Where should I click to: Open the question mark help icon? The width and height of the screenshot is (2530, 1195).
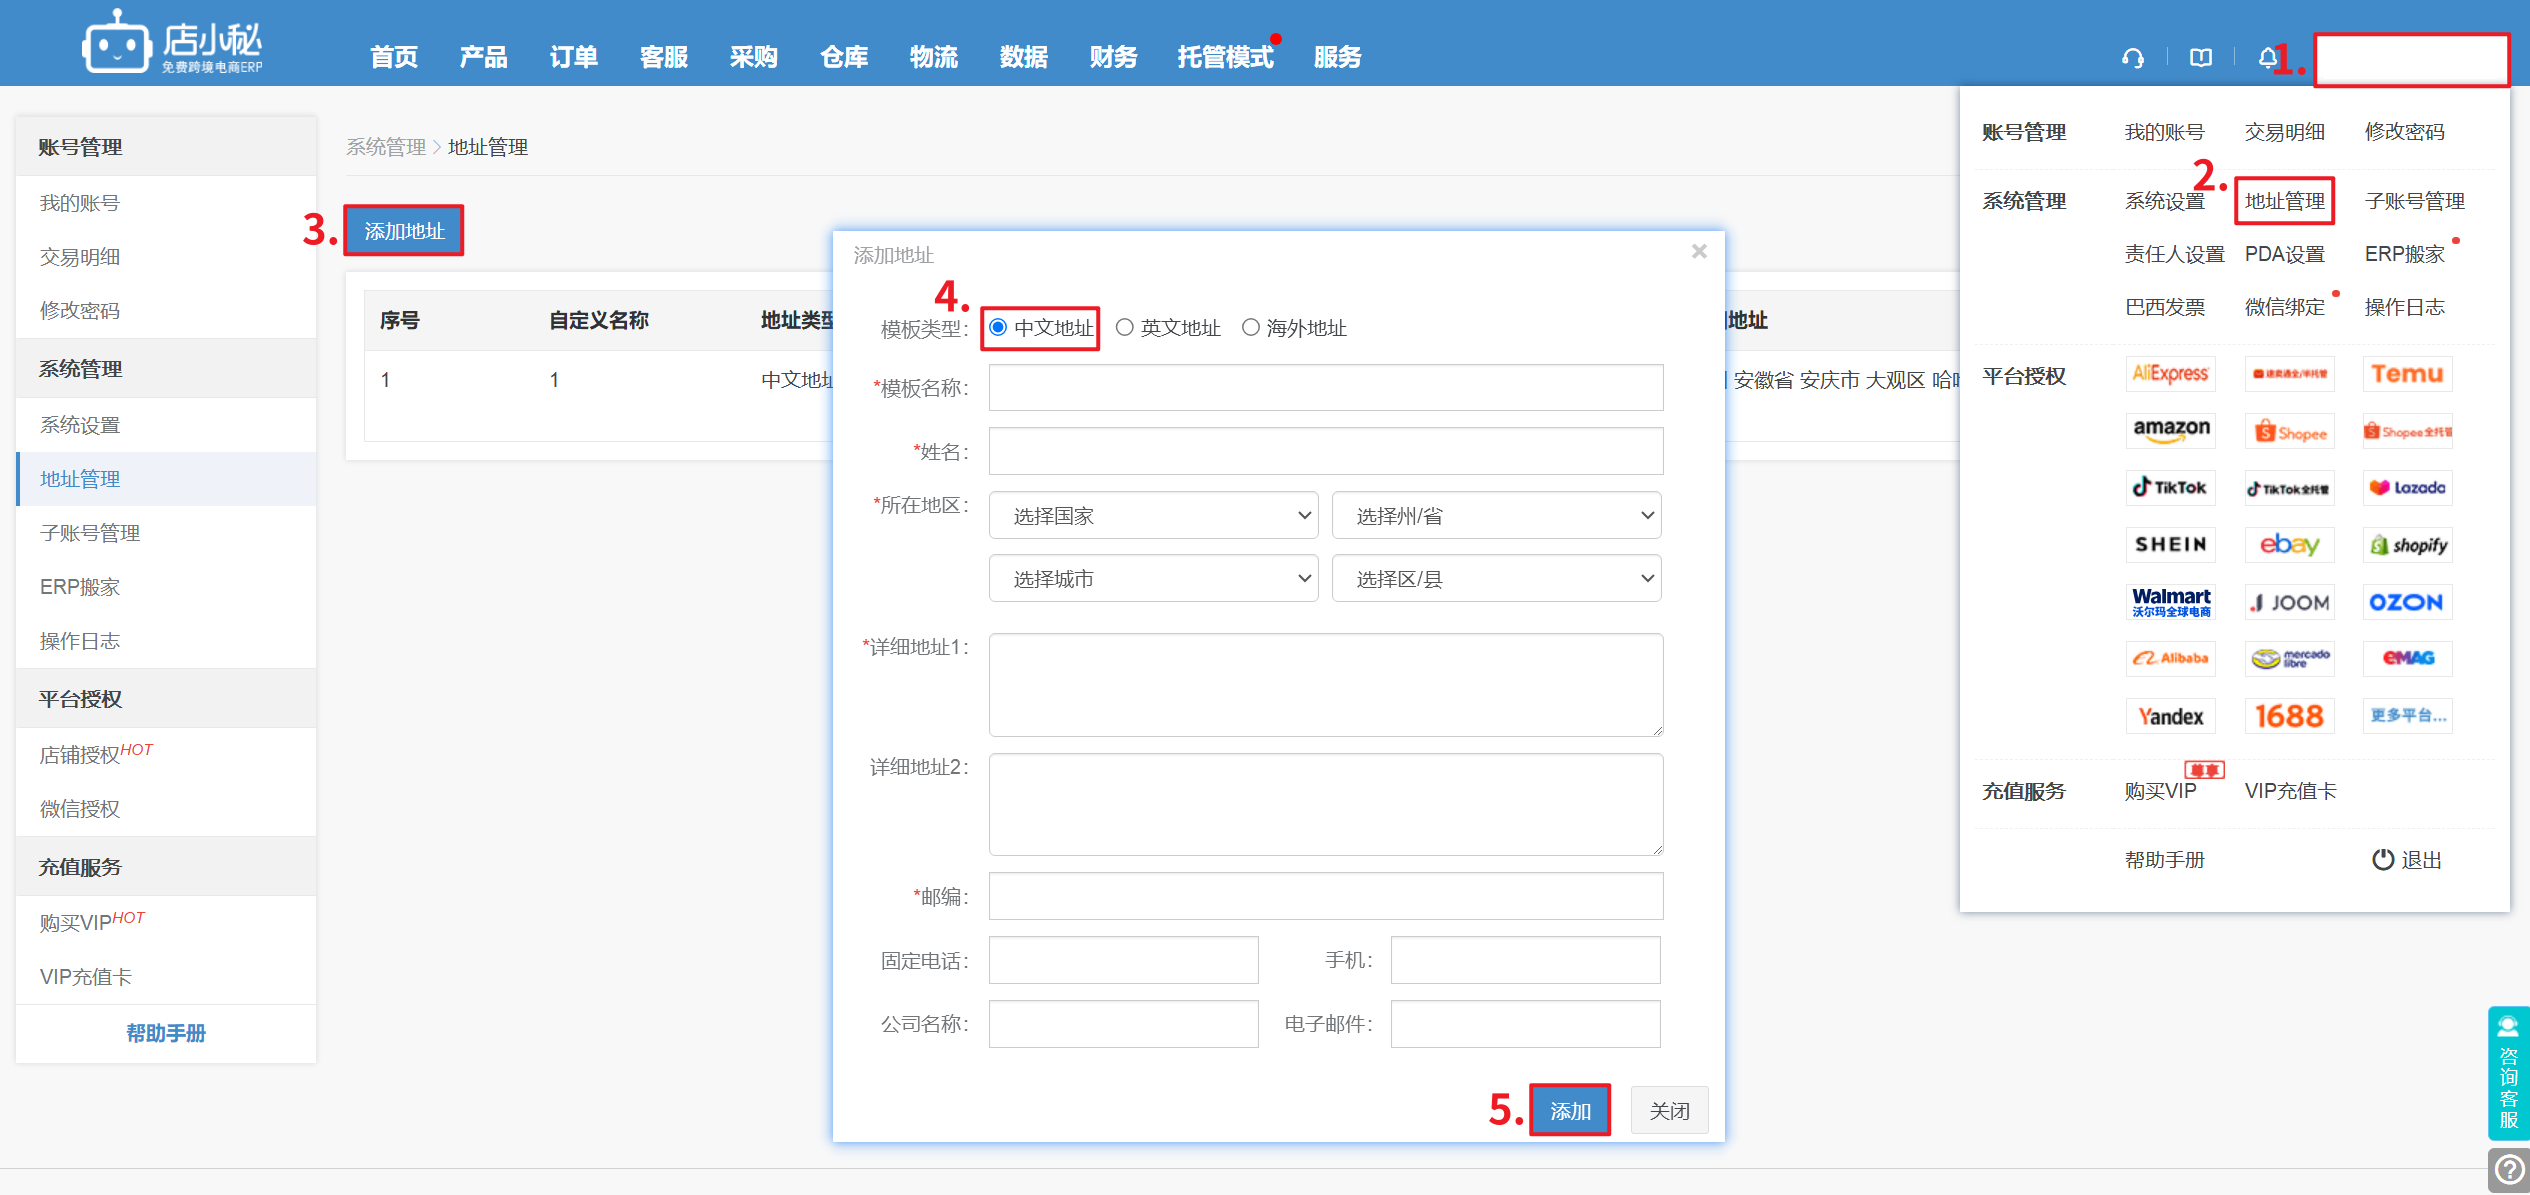click(2509, 1169)
